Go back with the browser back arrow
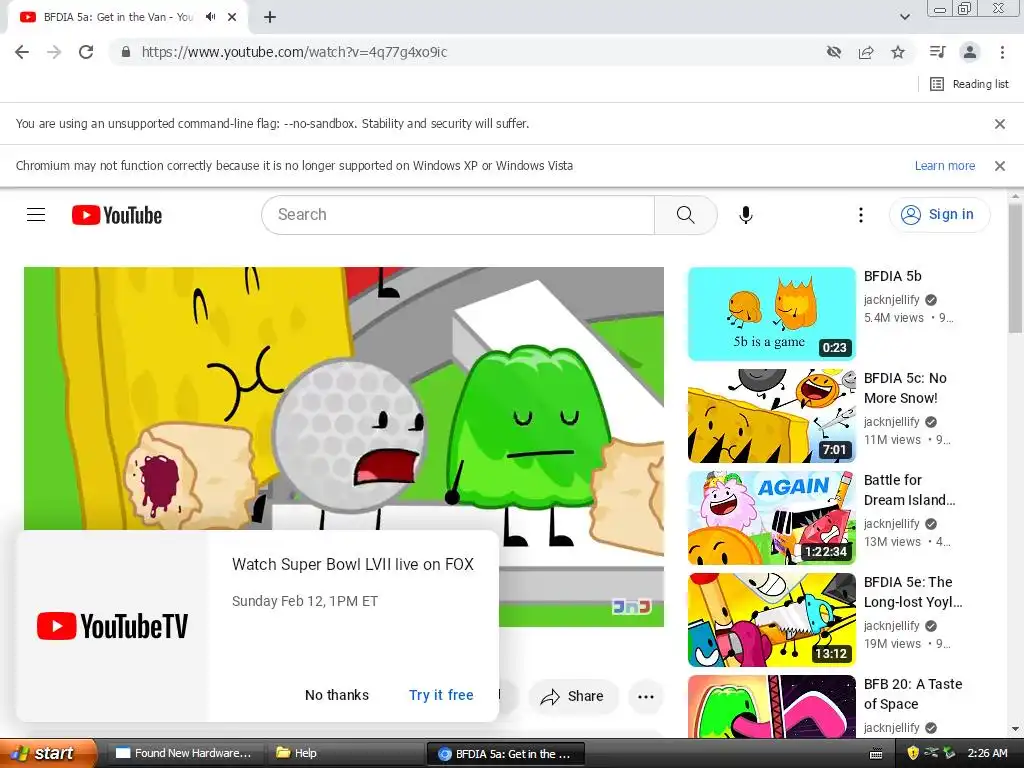 click(x=22, y=52)
